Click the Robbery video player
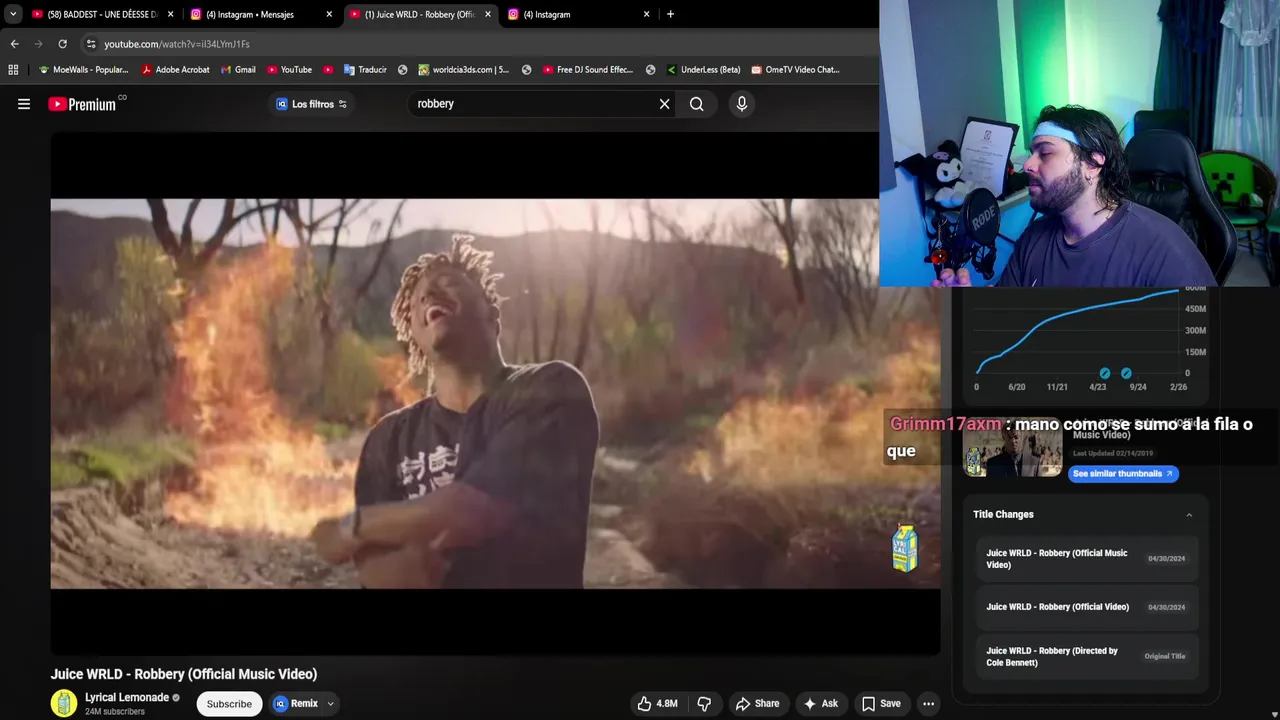Viewport: 1280px width, 720px height. click(495, 394)
